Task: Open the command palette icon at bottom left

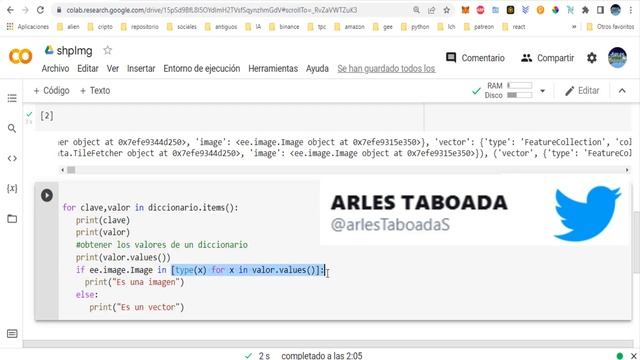Action: [12, 334]
